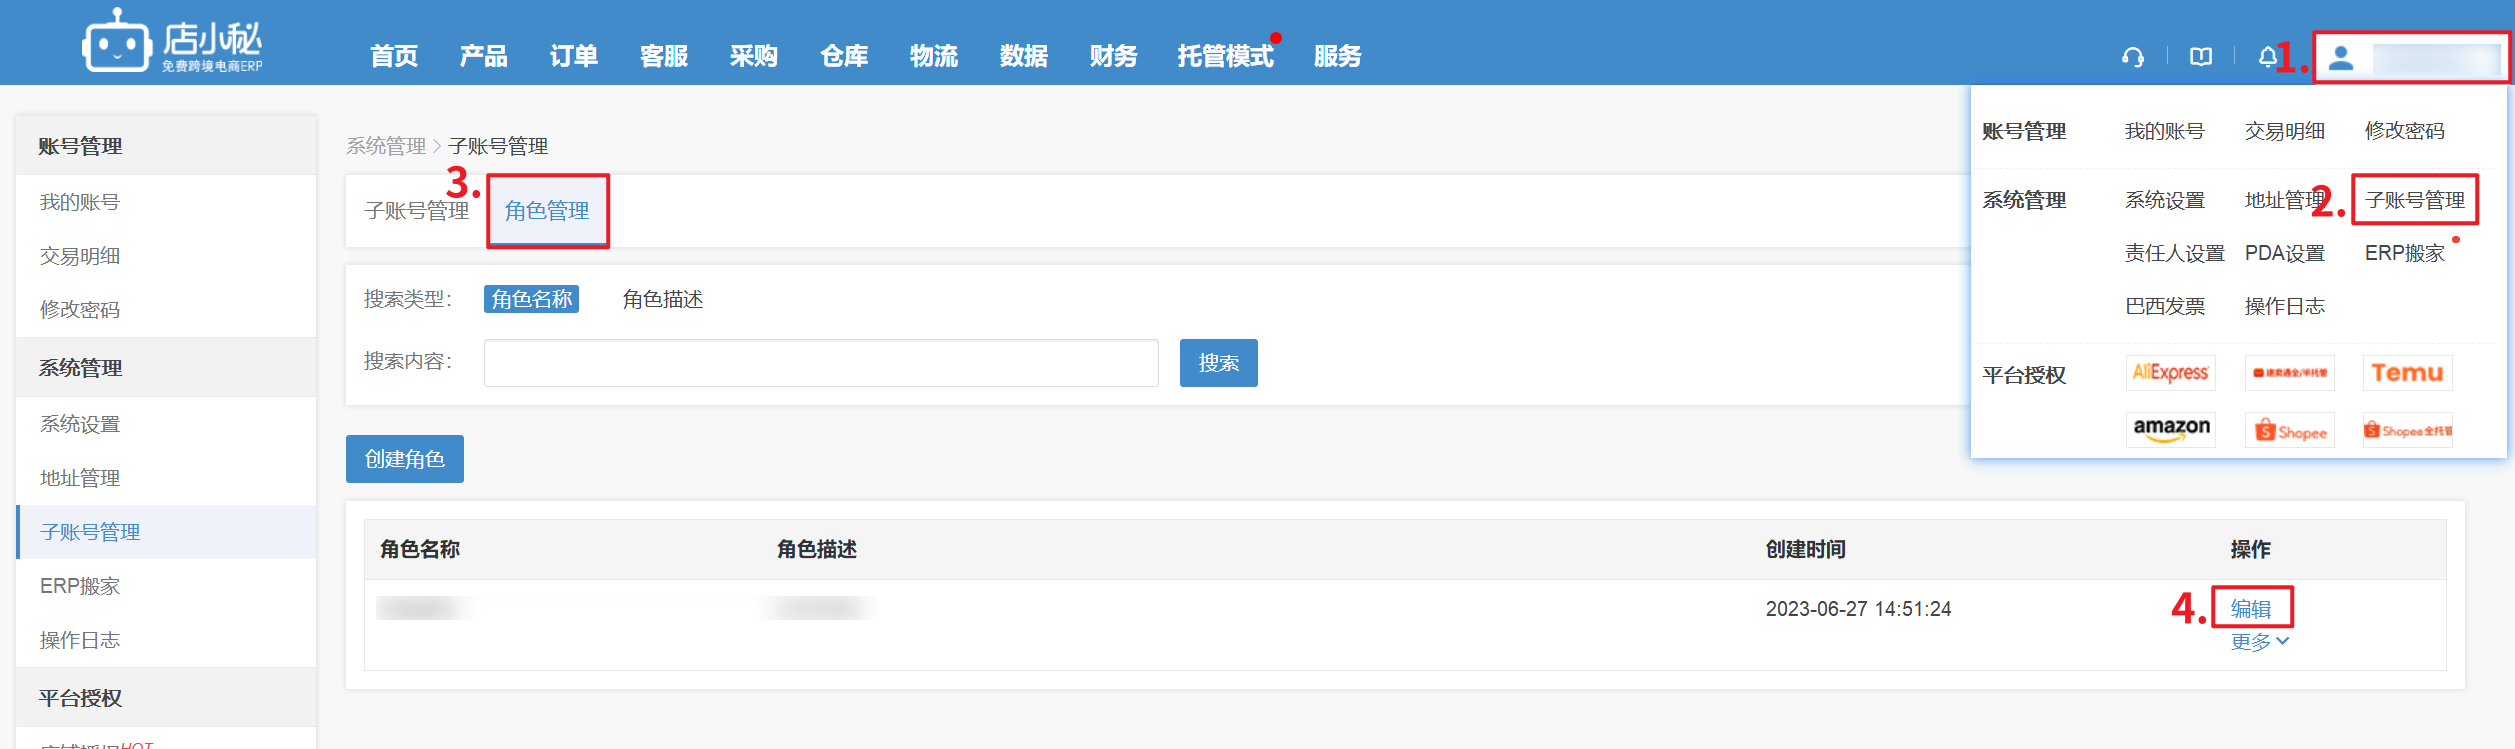
Task: Click the 角色描述 table column header
Action: tap(817, 549)
